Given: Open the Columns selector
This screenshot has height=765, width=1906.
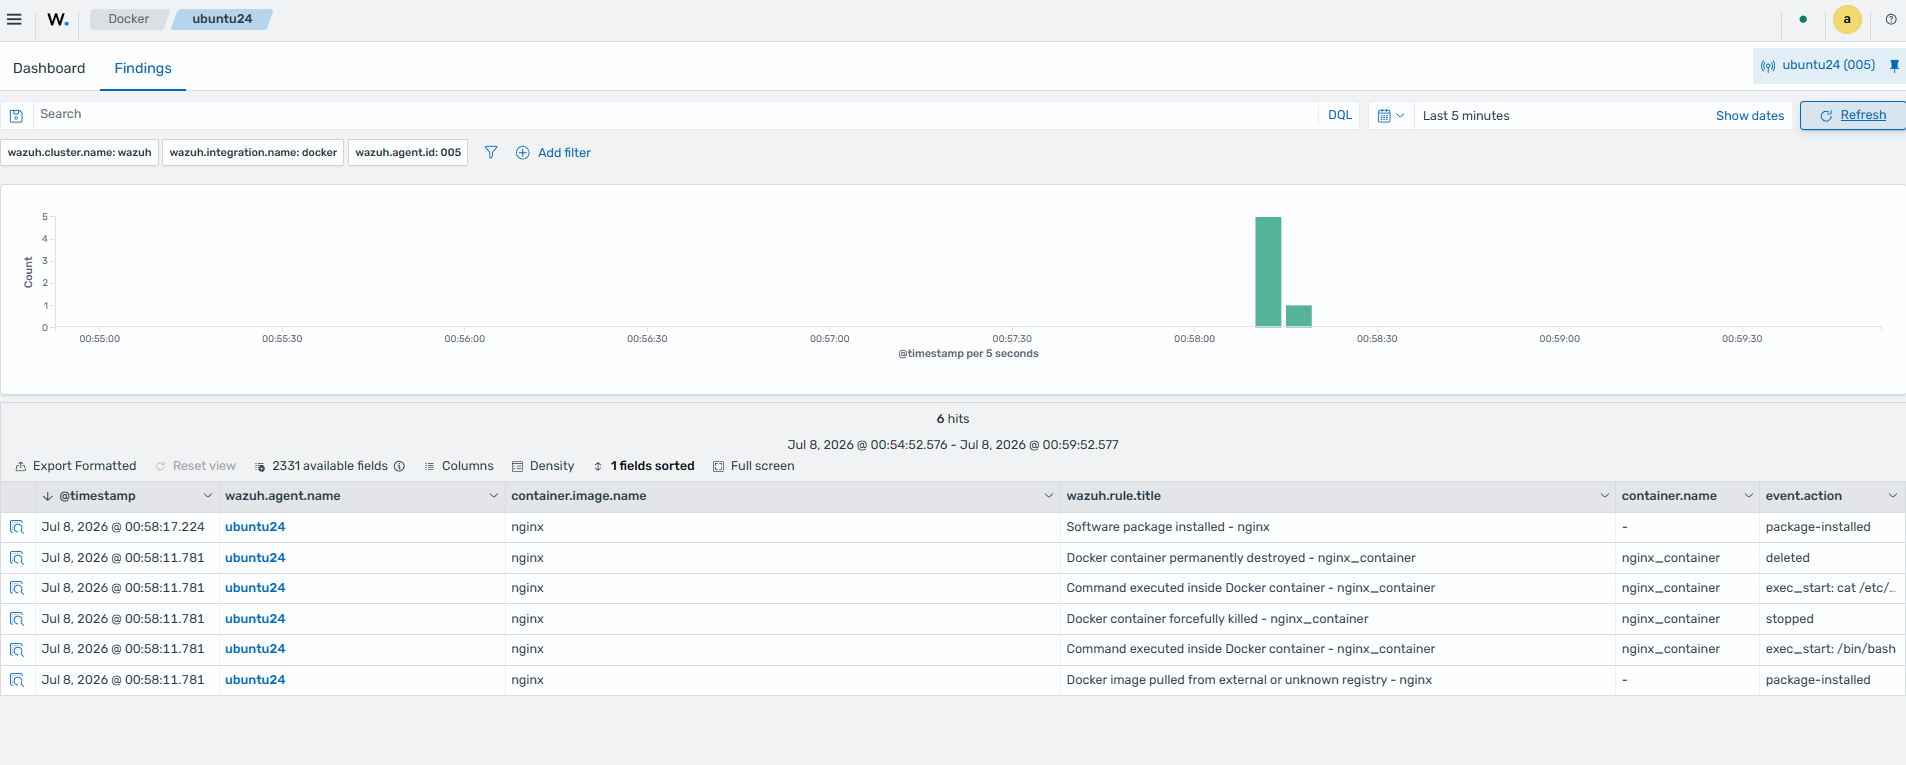Looking at the screenshot, I should click(459, 466).
